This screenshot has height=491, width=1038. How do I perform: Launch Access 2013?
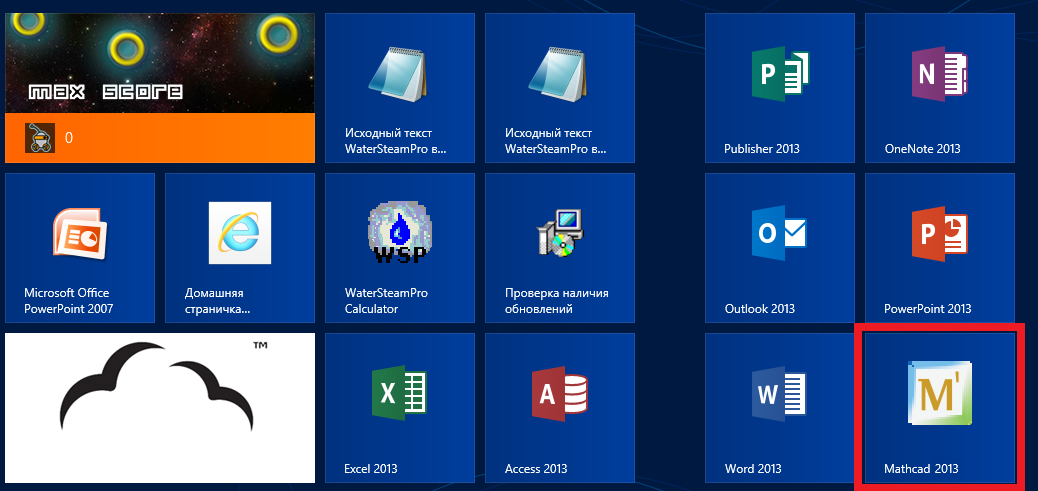tap(560, 408)
